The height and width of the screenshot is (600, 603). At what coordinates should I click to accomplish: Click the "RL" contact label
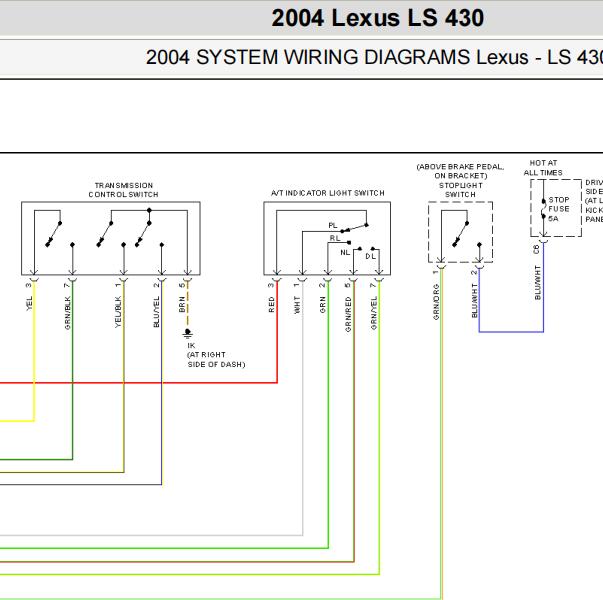point(335,238)
